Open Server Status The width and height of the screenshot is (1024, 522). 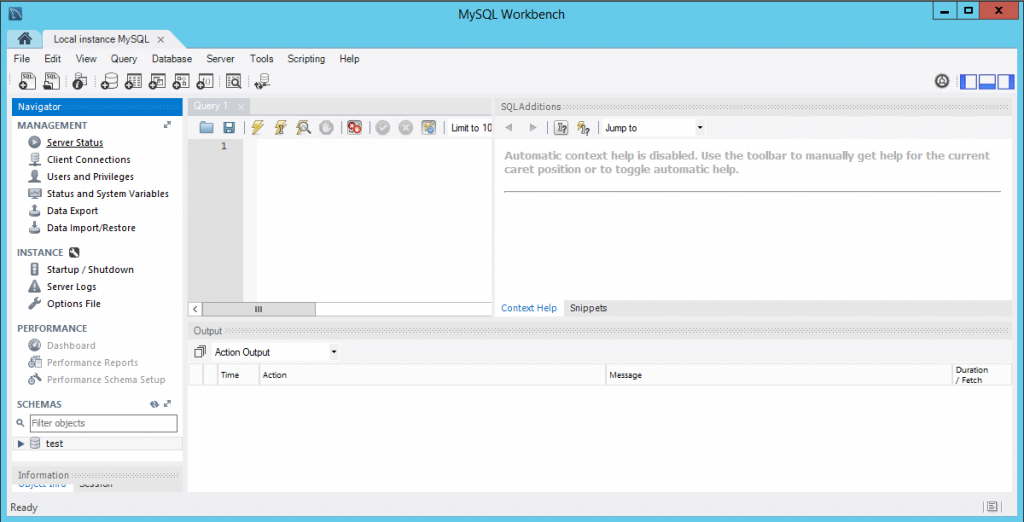pyautogui.click(x=75, y=142)
